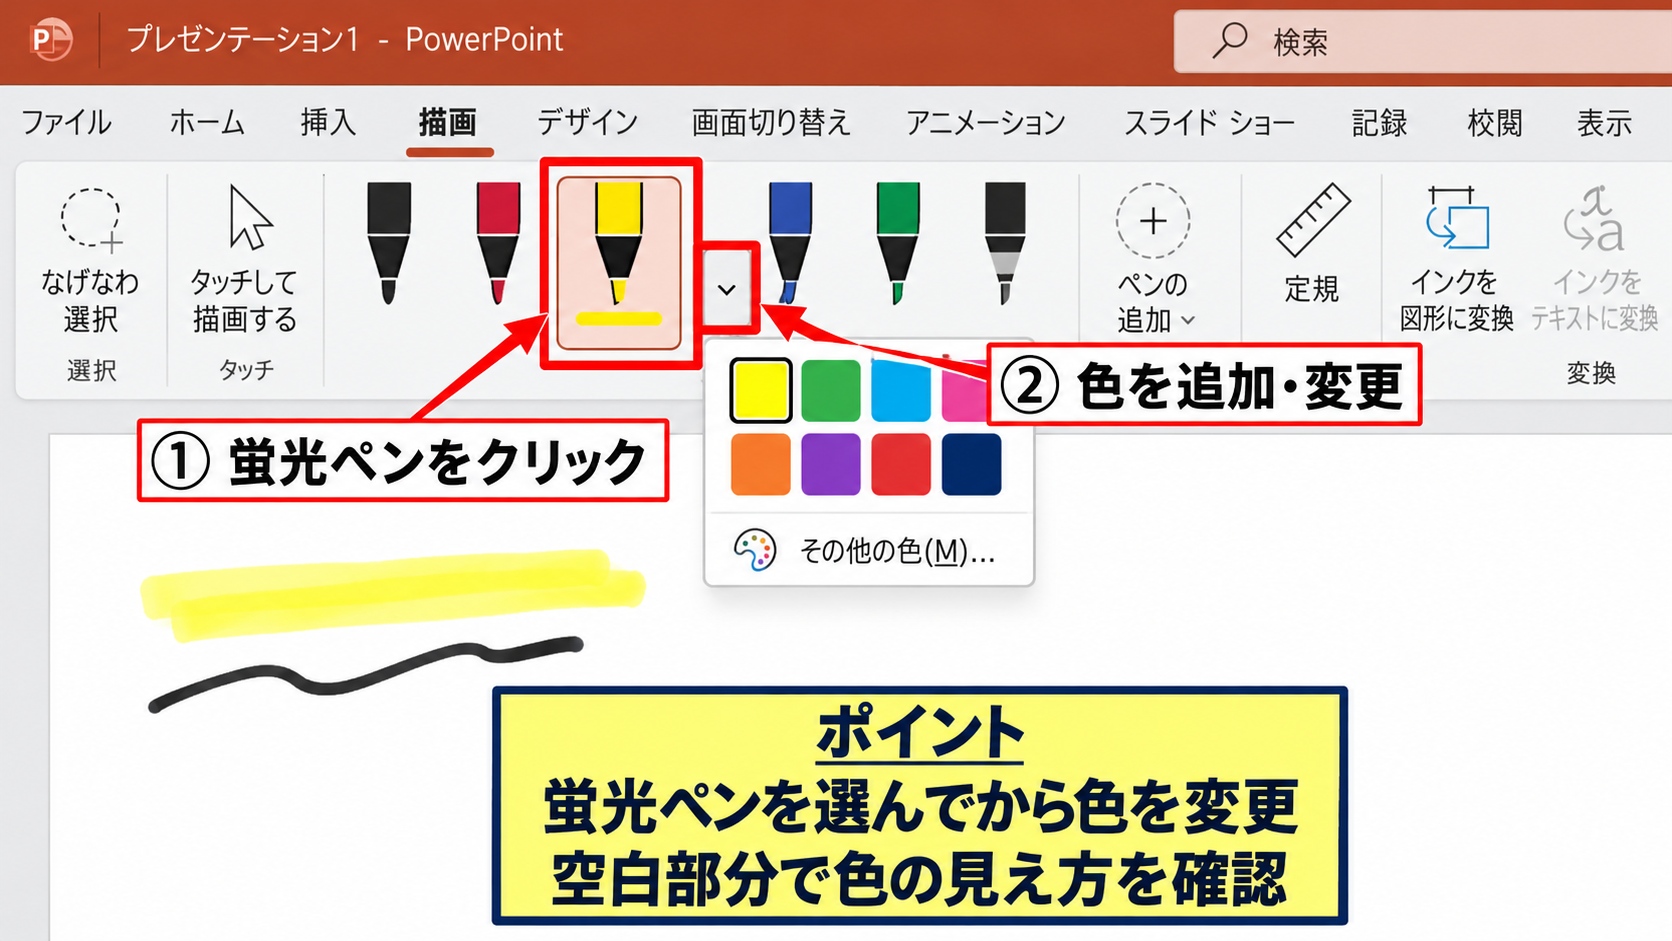Click インクをテキストに変換 ink to text
This screenshot has height=941, width=1672.
coord(1595,260)
